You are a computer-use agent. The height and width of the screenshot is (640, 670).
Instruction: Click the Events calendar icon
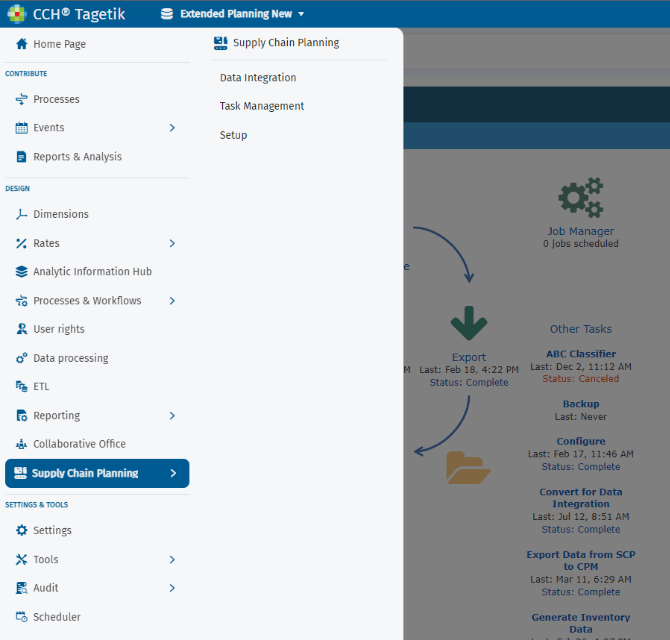21,128
